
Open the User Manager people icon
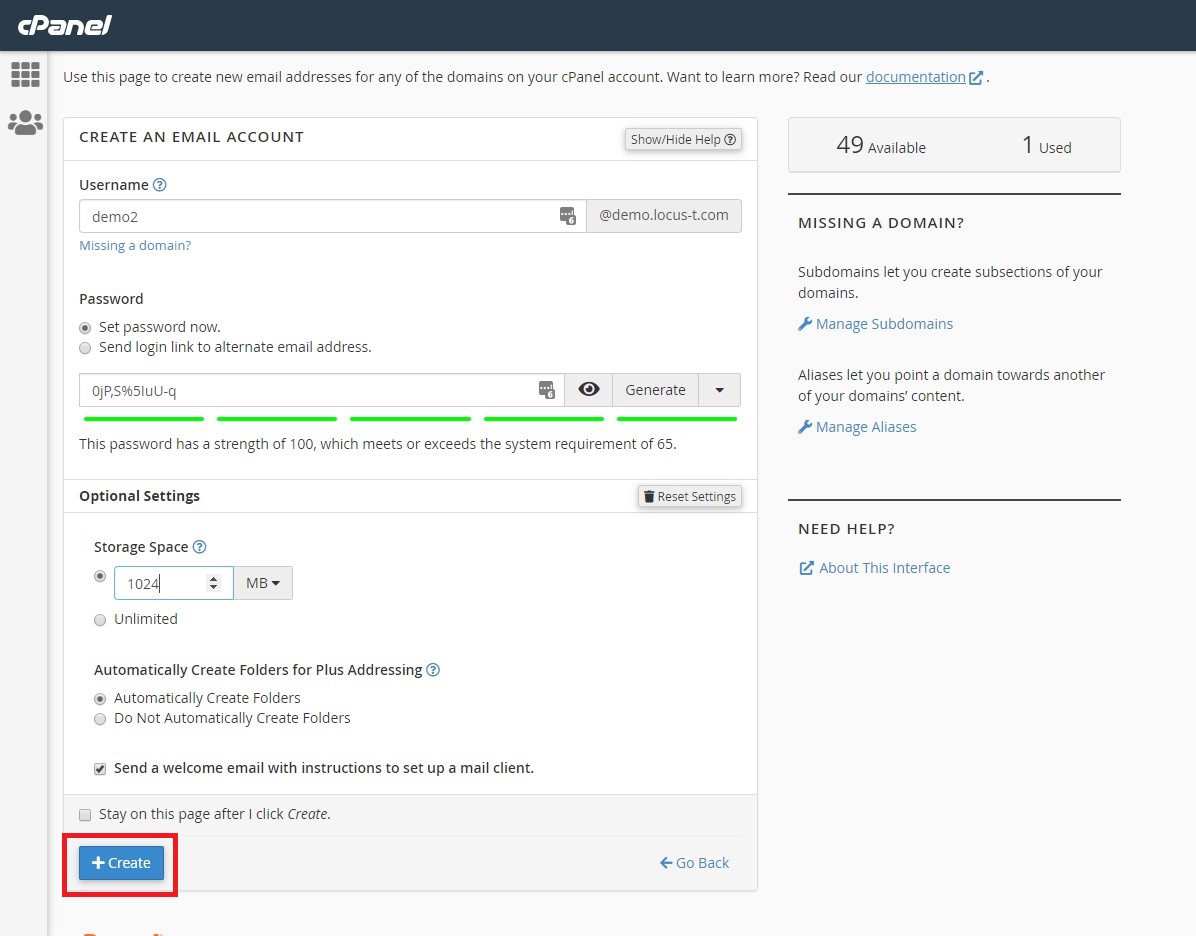pos(25,123)
